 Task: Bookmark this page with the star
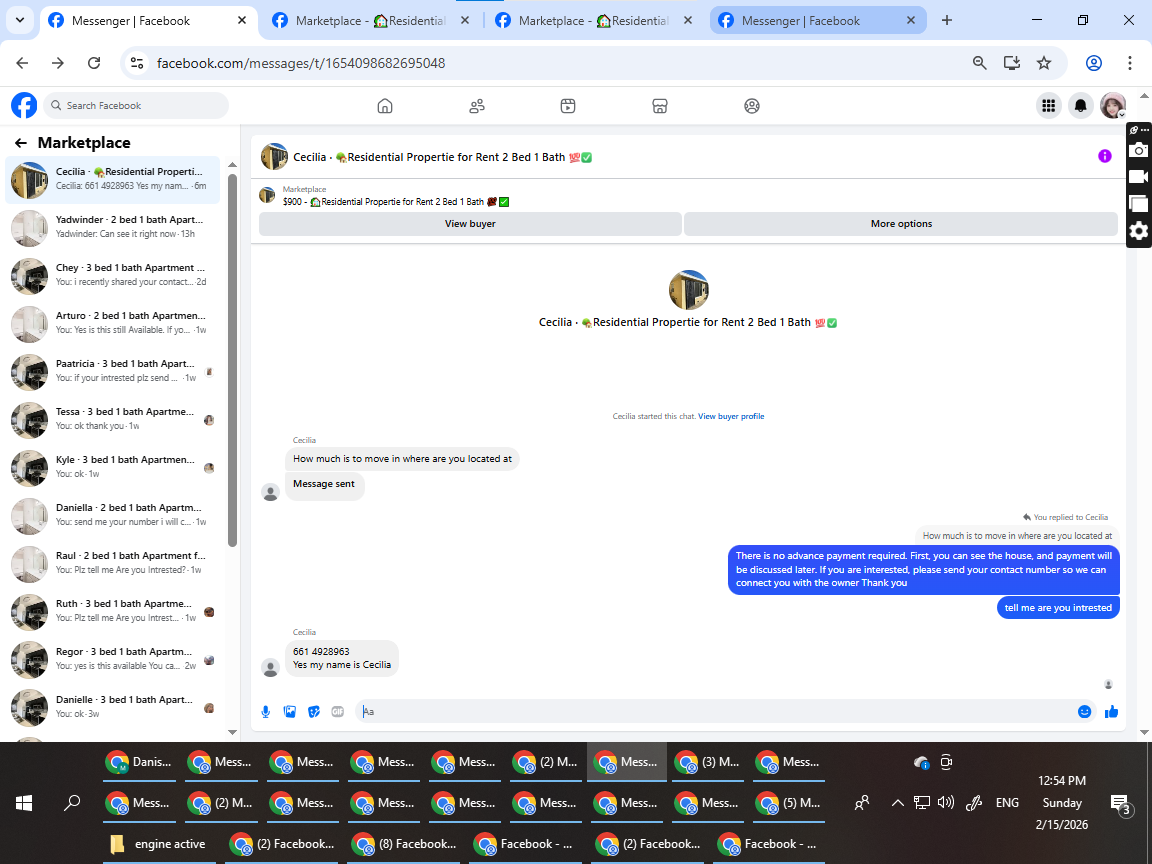[x=1044, y=63]
